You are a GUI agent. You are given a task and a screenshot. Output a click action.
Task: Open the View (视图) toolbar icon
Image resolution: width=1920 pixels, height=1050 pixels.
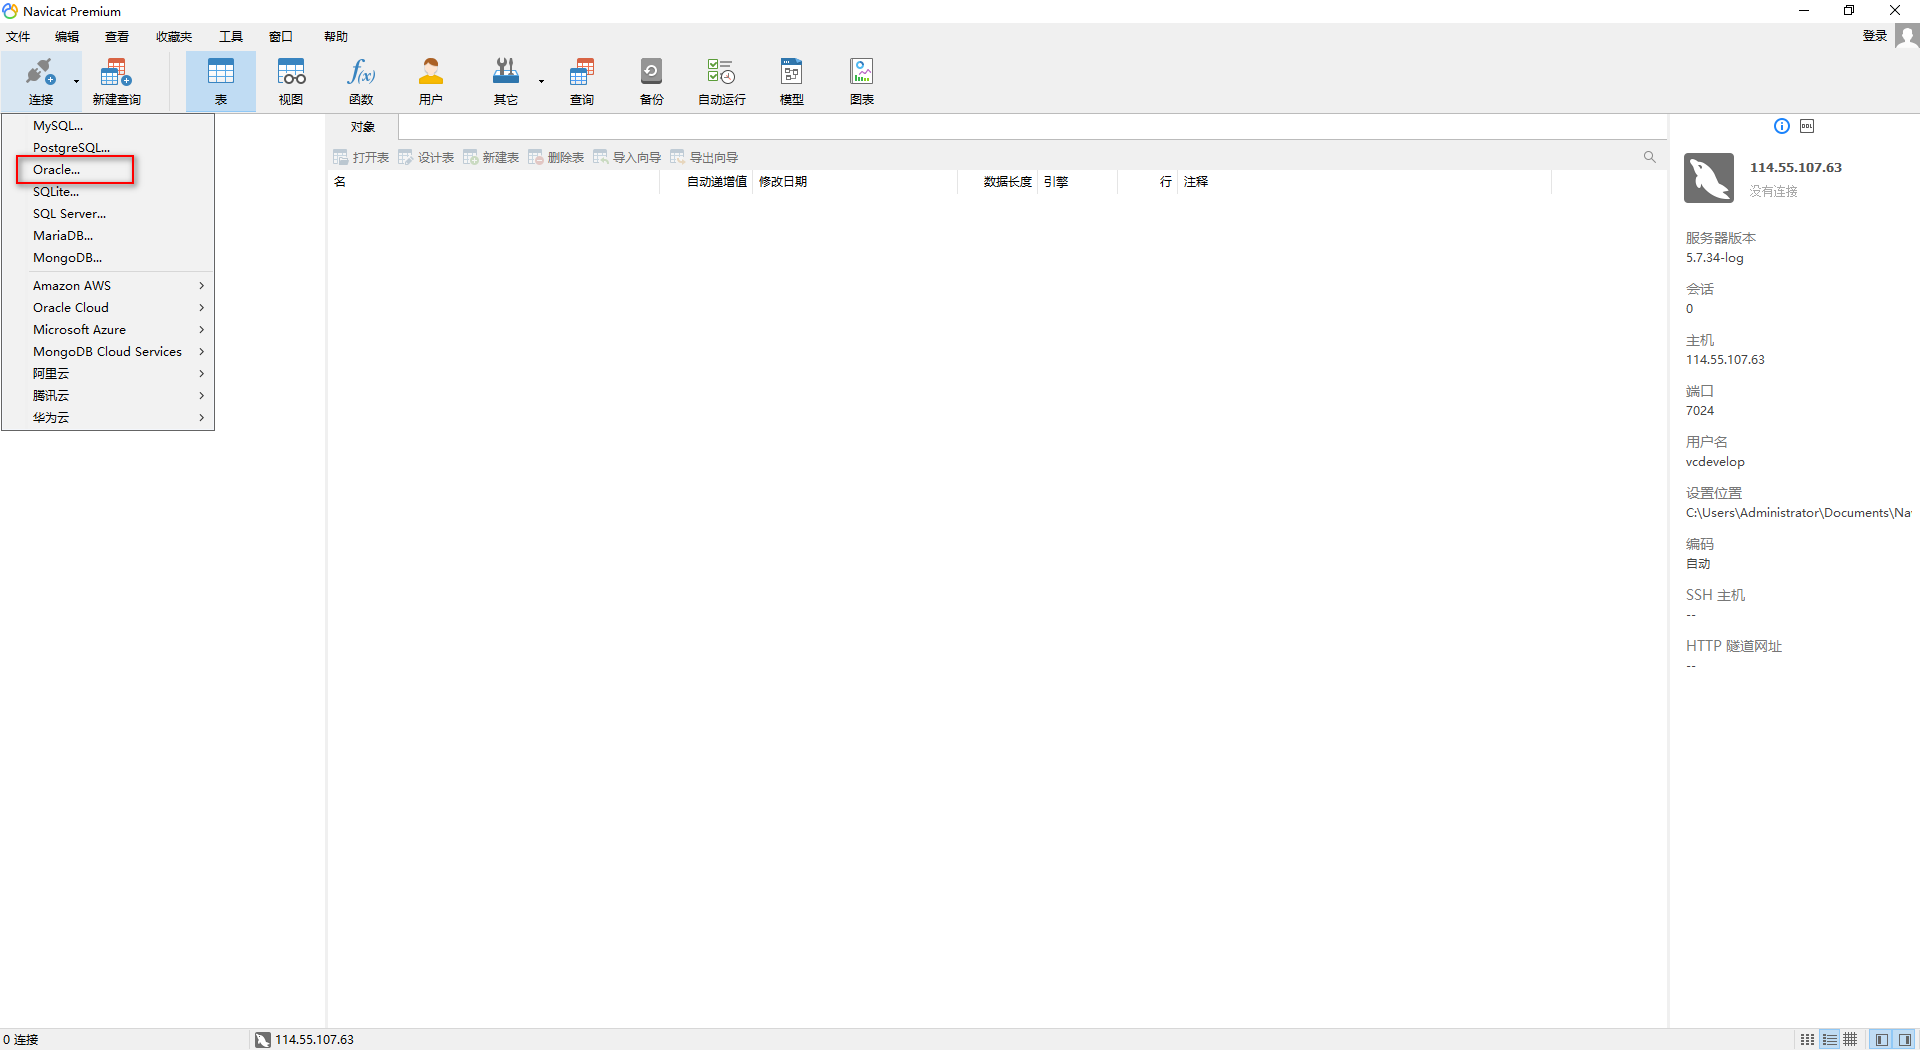(x=291, y=81)
